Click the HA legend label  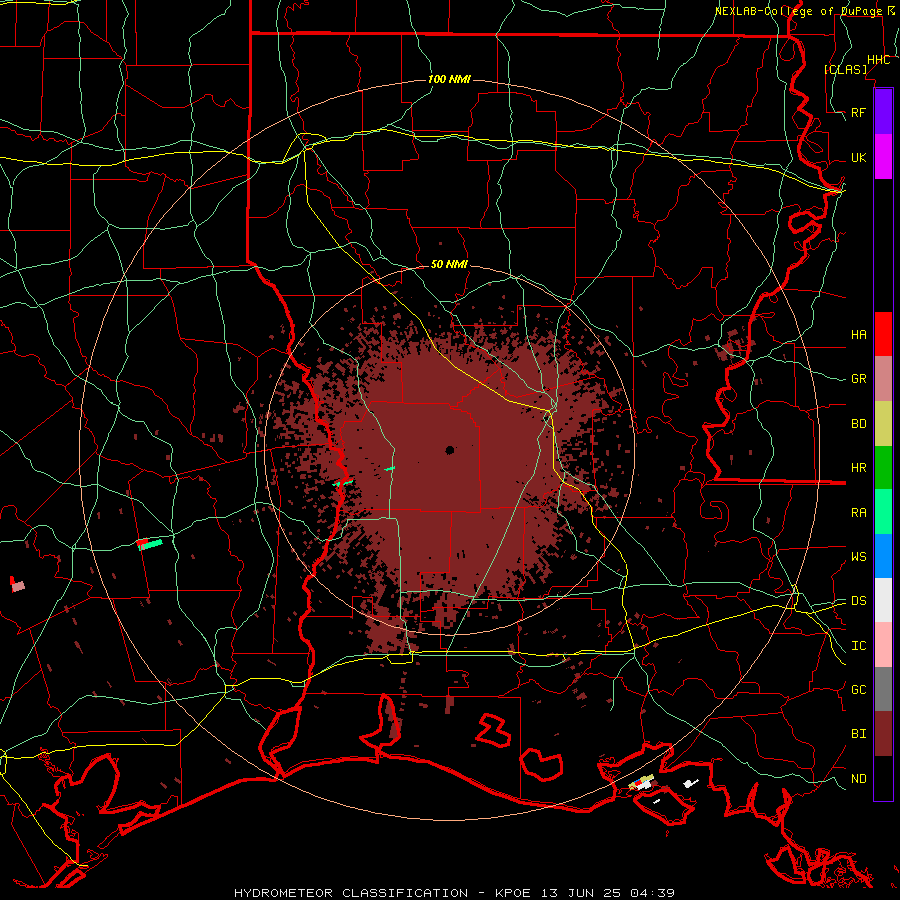(x=859, y=334)
